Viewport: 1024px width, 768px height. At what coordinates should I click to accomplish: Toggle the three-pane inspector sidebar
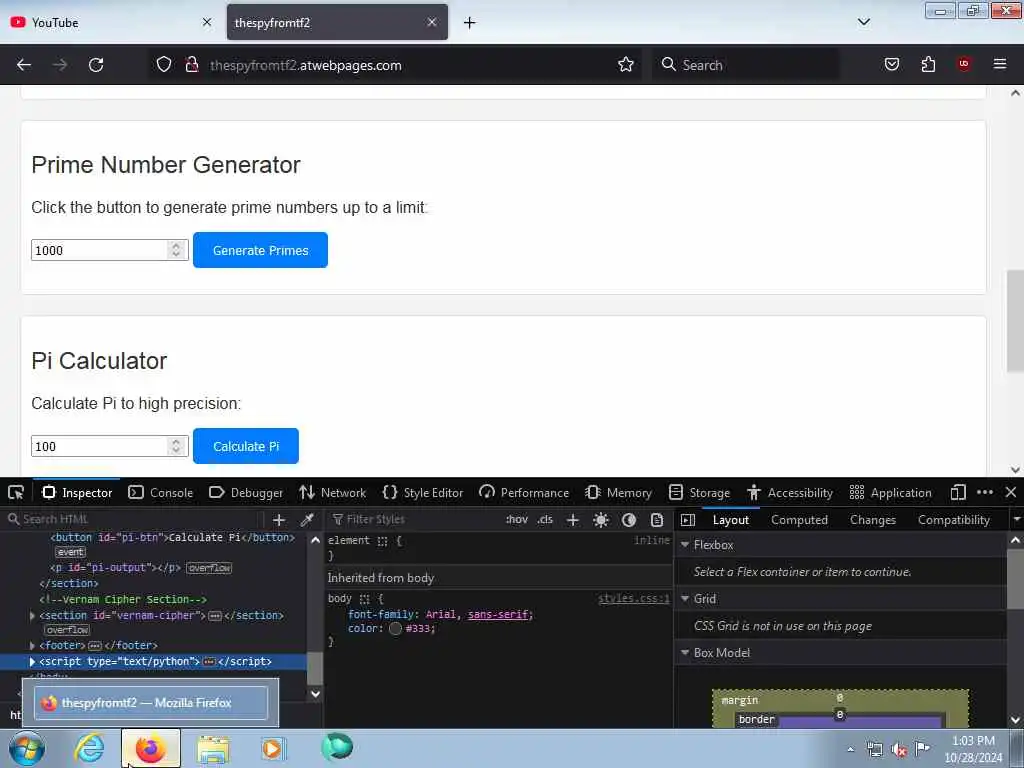[688, 520]
